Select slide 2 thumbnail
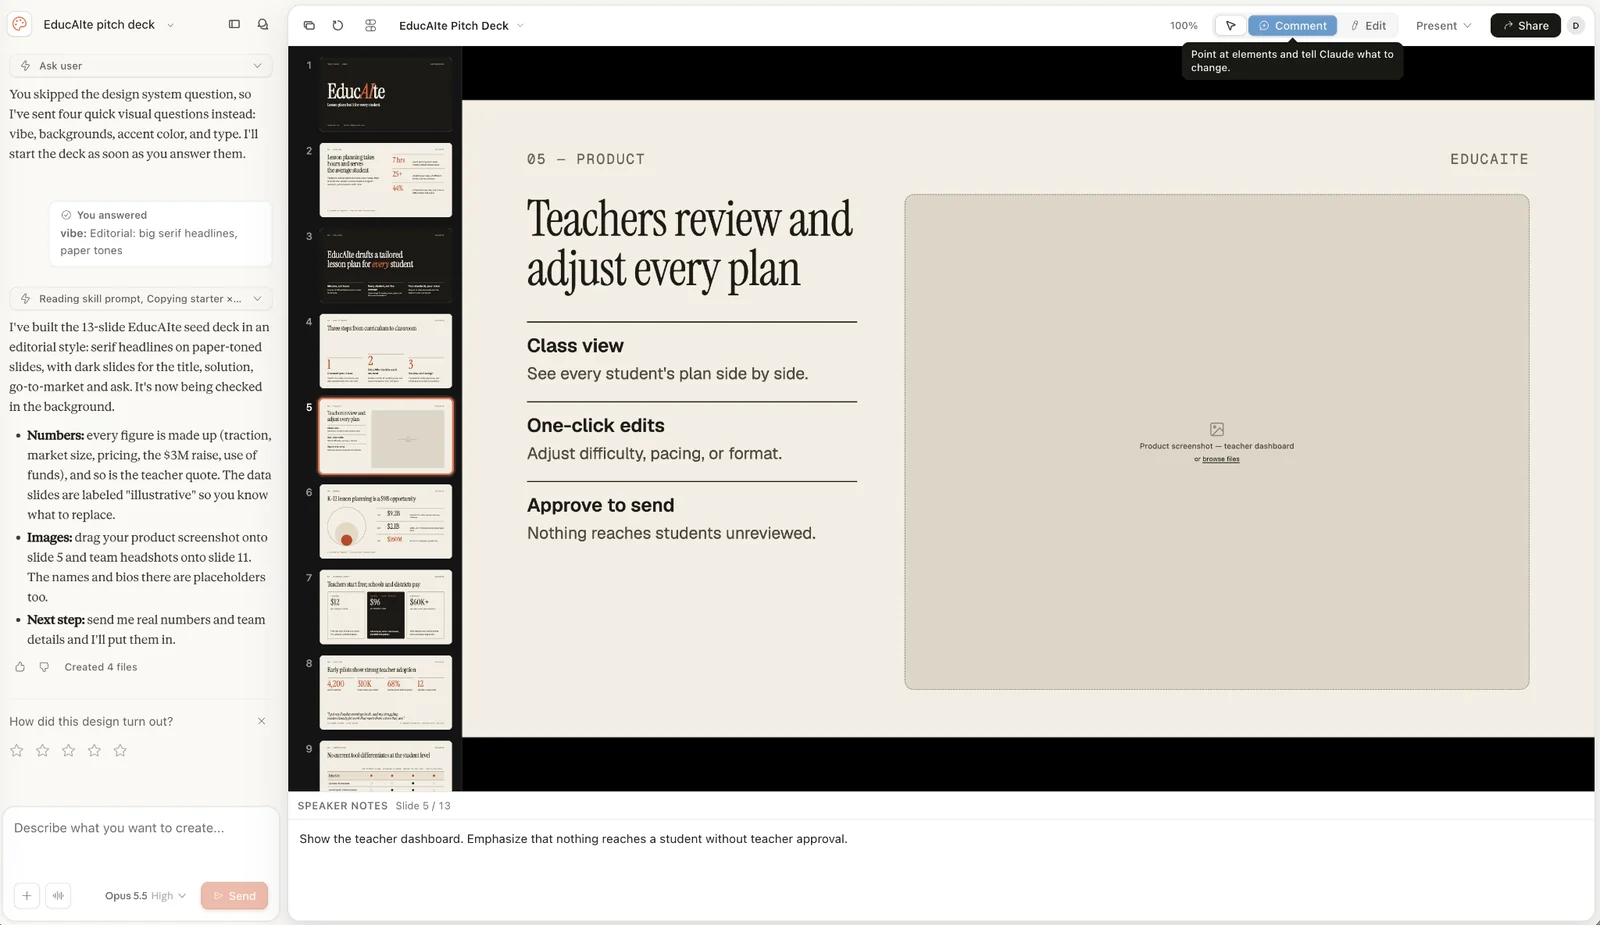 (x=386, y=180)
